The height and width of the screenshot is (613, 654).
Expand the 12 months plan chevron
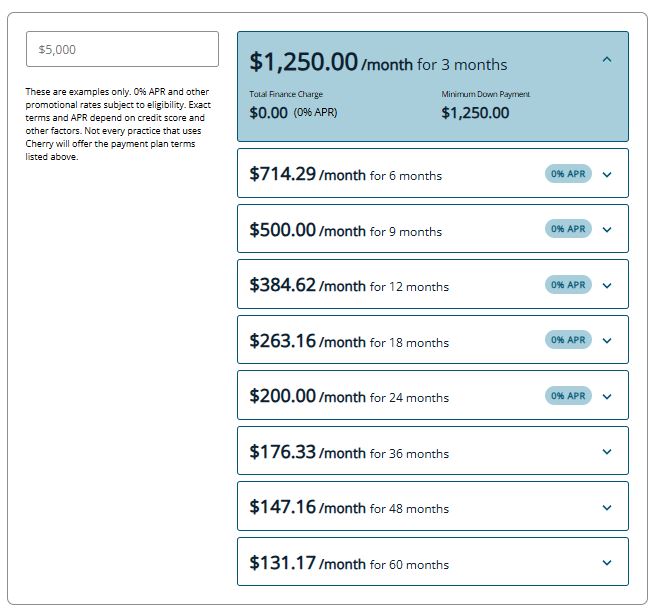coord(607,285)
